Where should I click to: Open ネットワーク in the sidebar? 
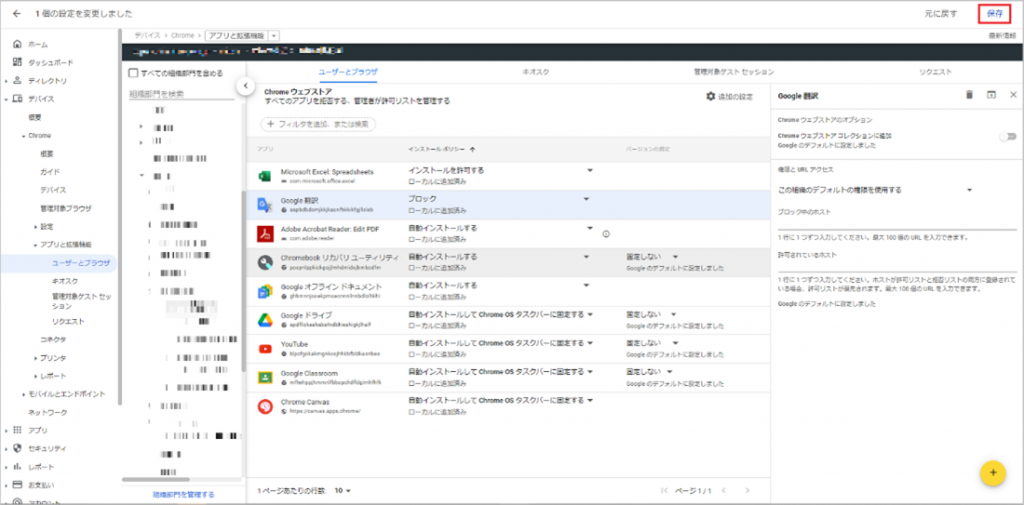47,413
